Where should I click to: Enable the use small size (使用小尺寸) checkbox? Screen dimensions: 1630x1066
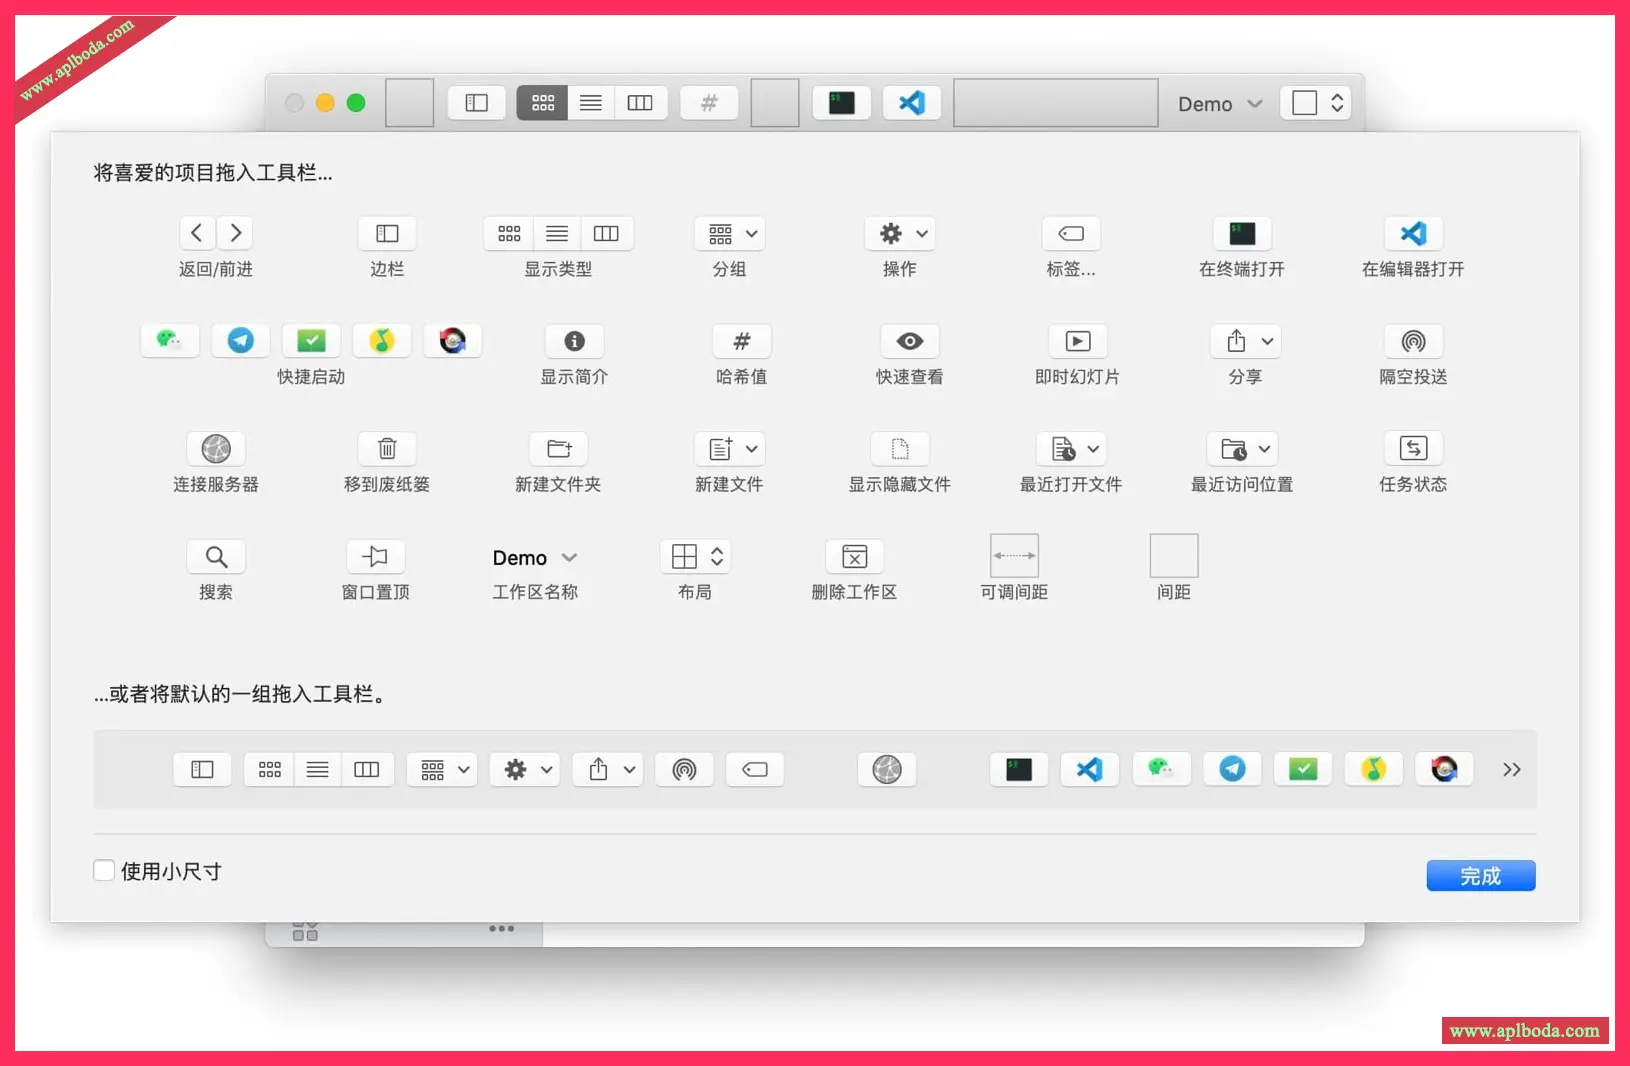coord(104,871)
